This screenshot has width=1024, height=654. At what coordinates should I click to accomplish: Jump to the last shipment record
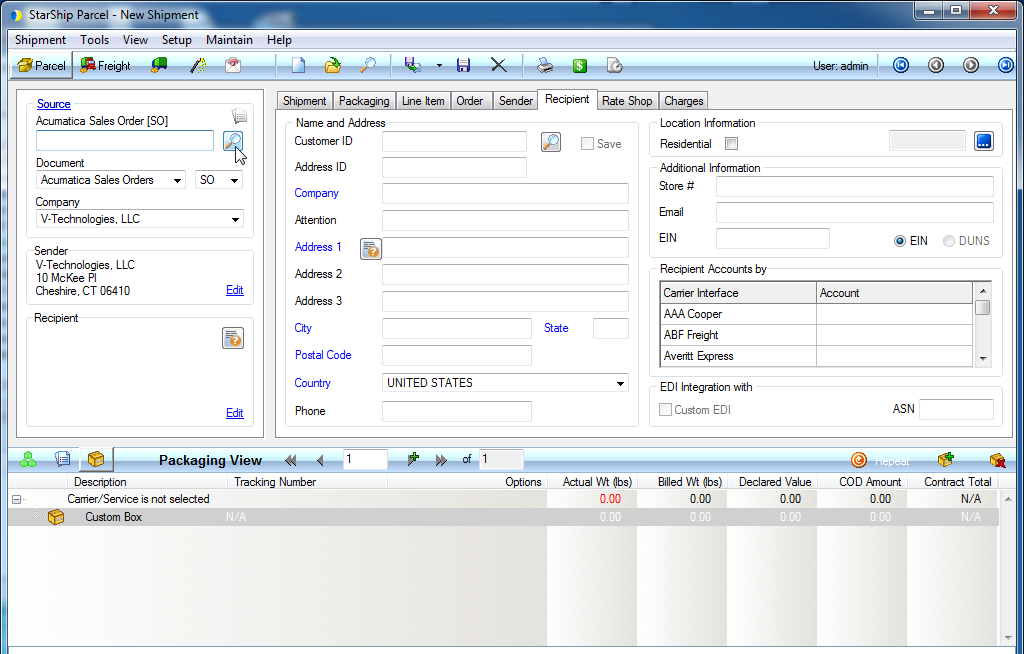pos(1006,65)
